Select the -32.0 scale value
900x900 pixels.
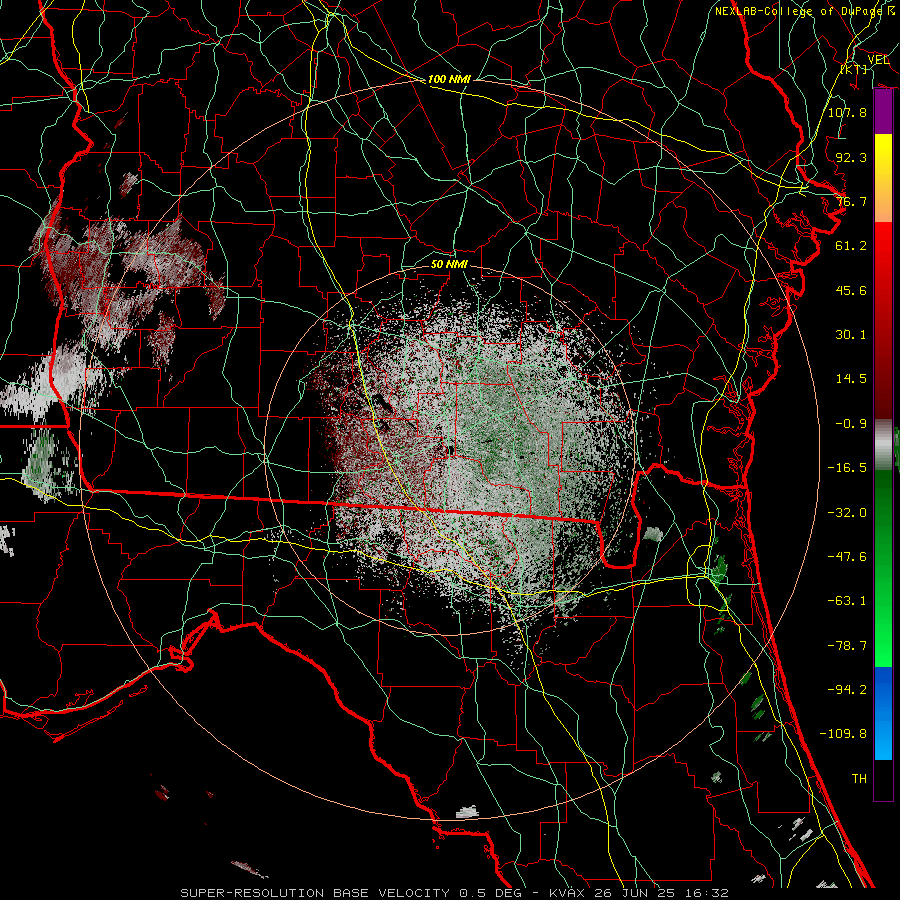point(847,513)
